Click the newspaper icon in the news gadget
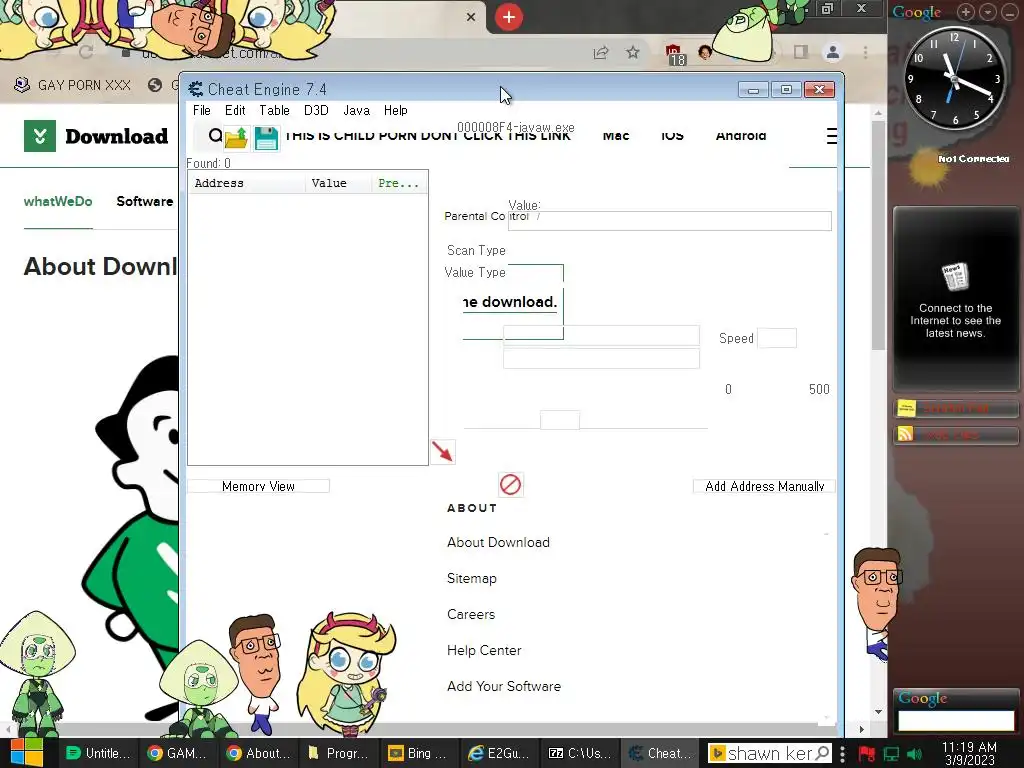Screen dimensions: 1024x768 (955, 278)
